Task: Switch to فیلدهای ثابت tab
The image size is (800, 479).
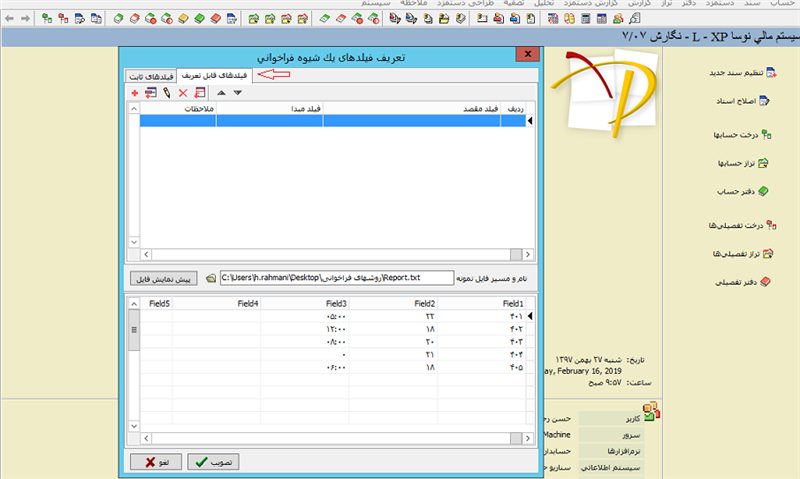Action: 151,76
